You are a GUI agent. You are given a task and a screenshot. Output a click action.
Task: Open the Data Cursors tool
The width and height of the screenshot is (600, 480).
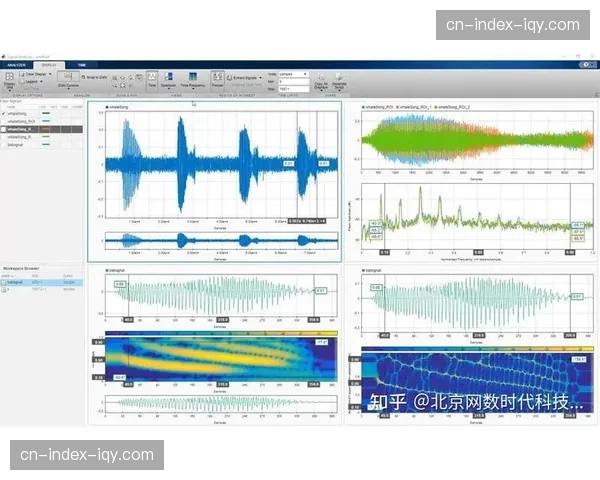coord(68,79)
